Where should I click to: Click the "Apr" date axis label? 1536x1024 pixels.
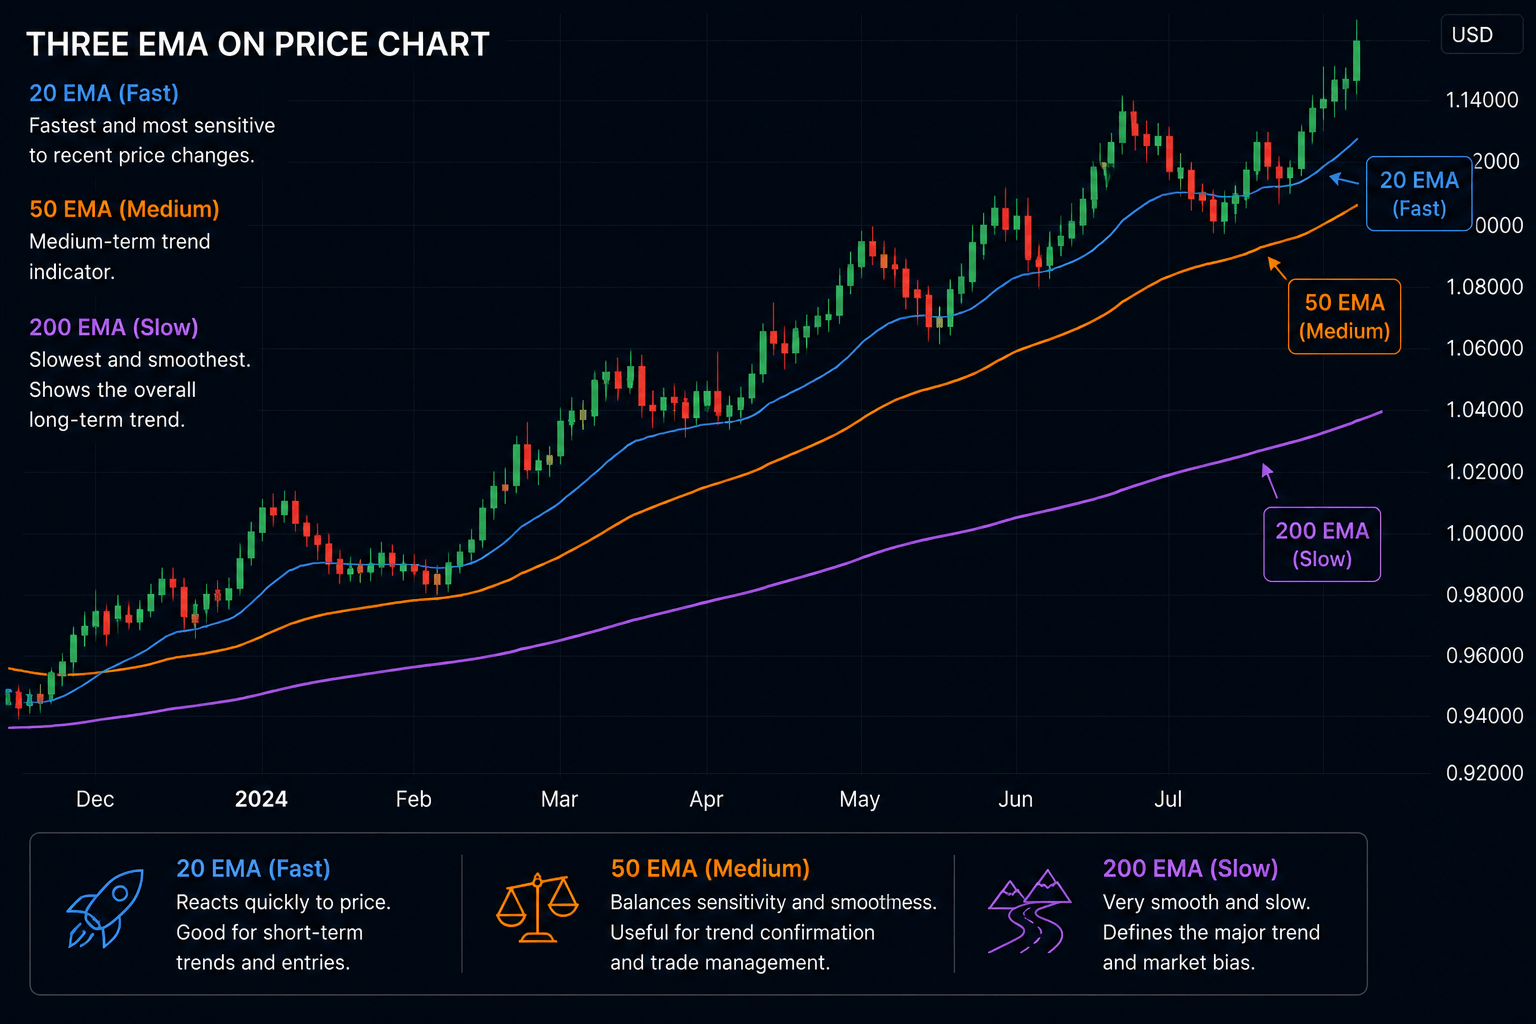click(x=706, y=799)
